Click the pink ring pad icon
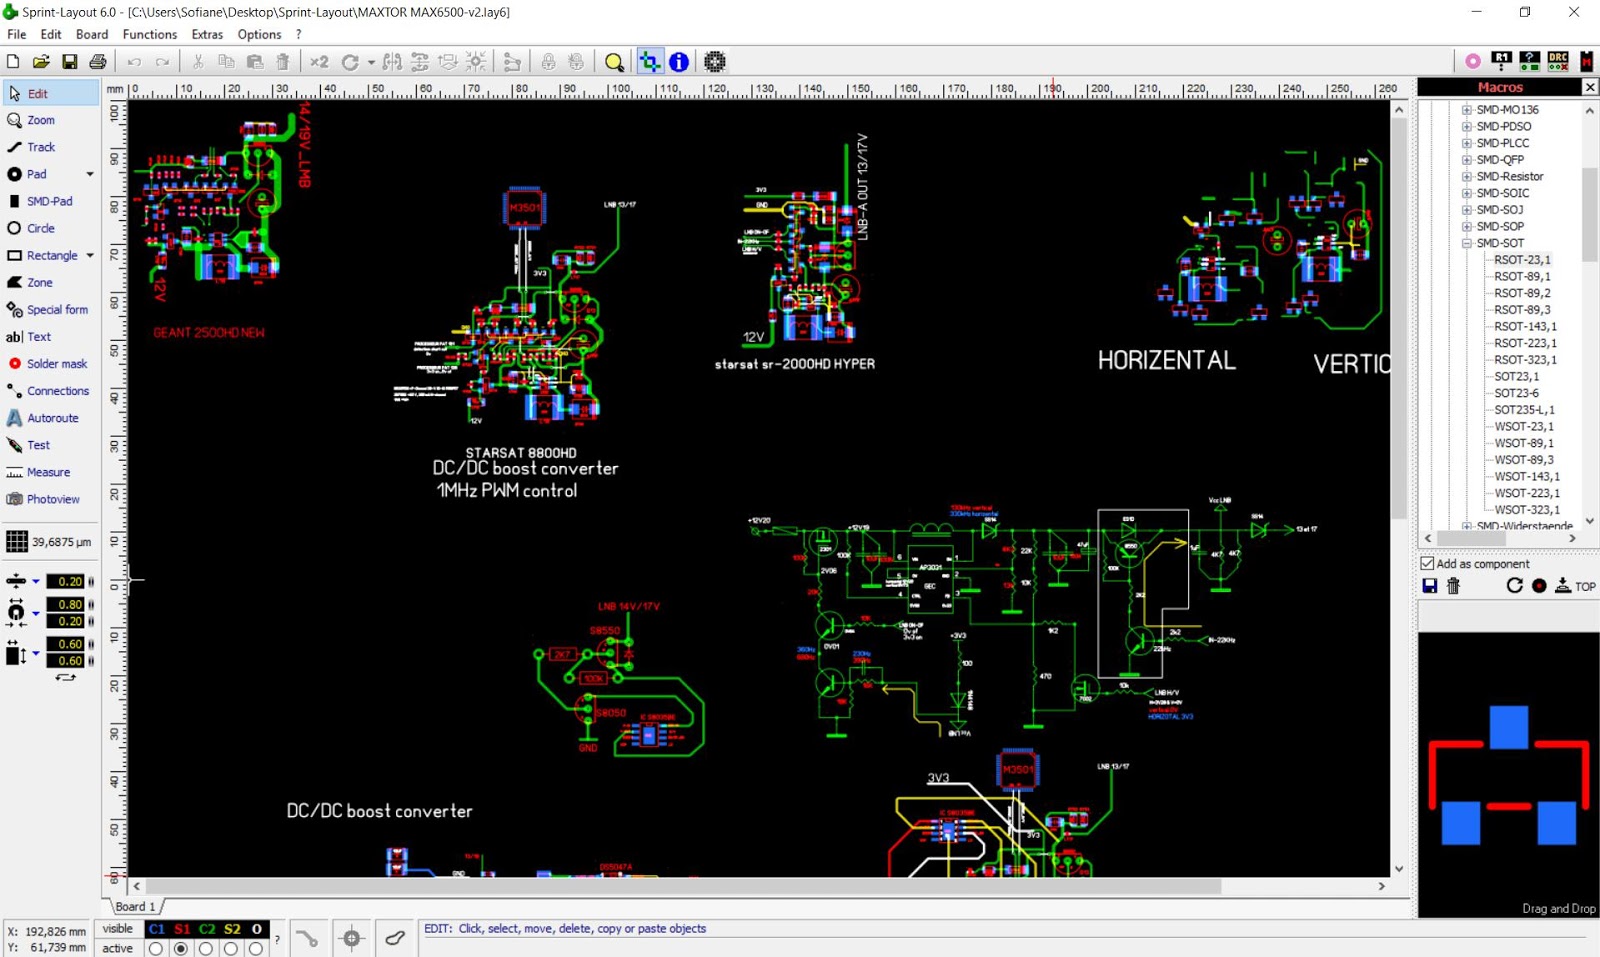The height and width of the screenshot is (957, 1600). 1473,61
